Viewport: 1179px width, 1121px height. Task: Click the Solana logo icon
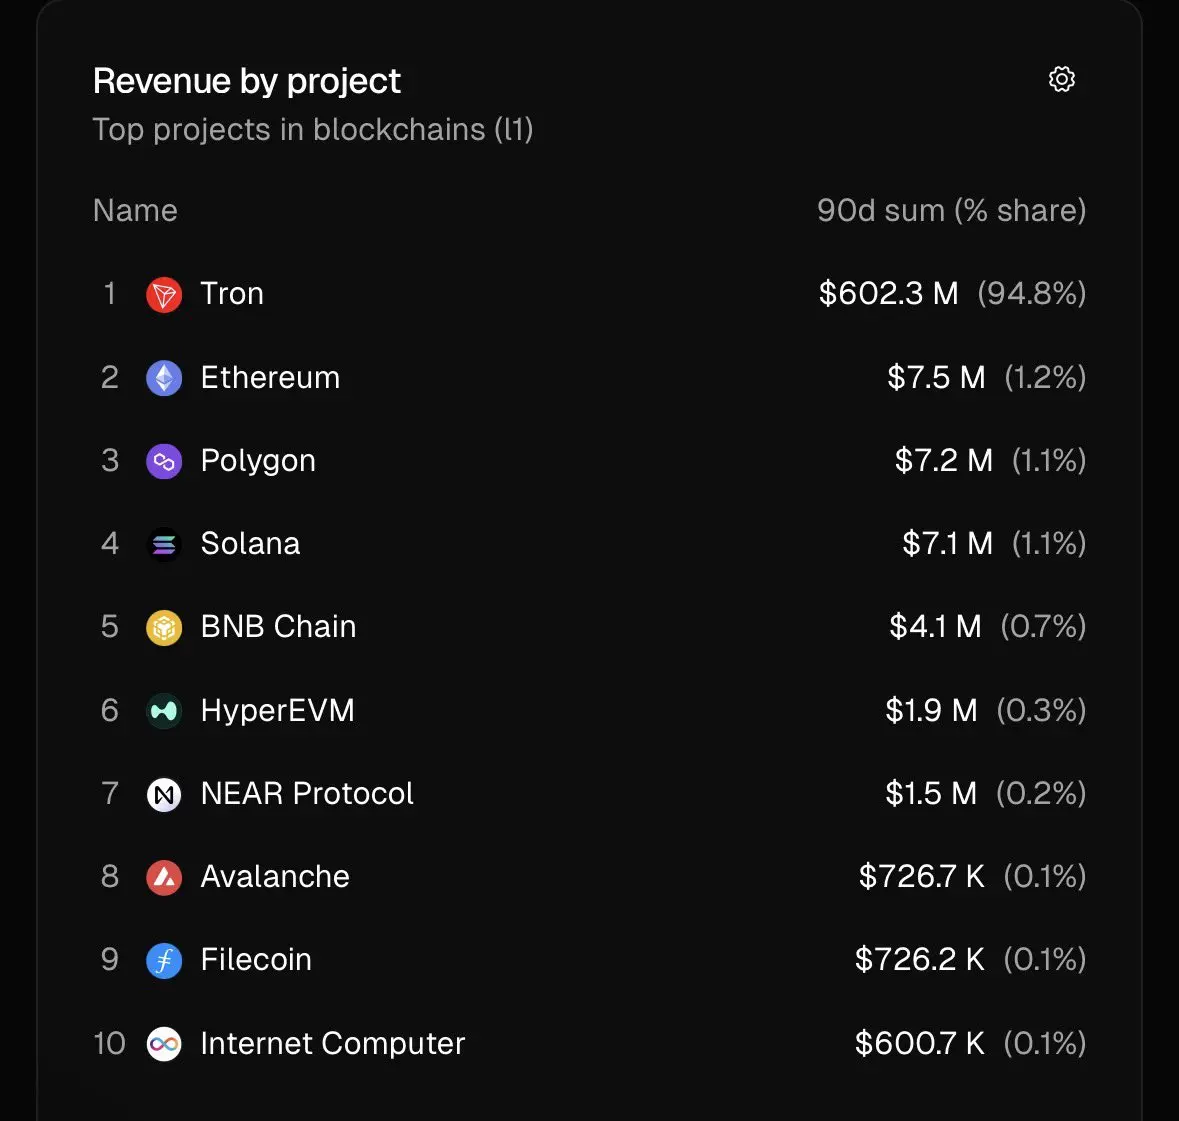point(164,544)
